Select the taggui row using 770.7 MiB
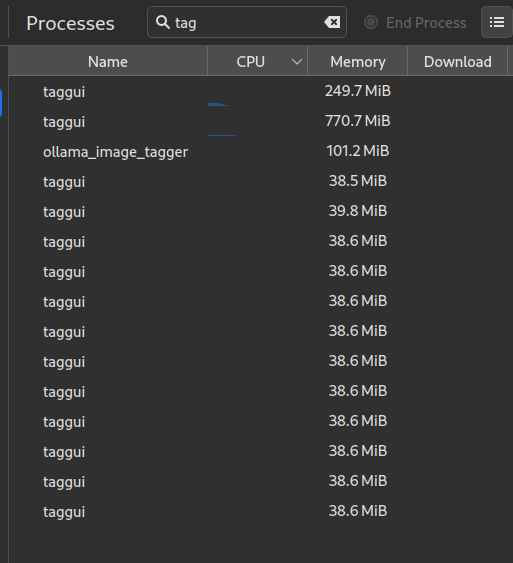The height and width of the screenshot is (563, 513). tap(261, 121)
